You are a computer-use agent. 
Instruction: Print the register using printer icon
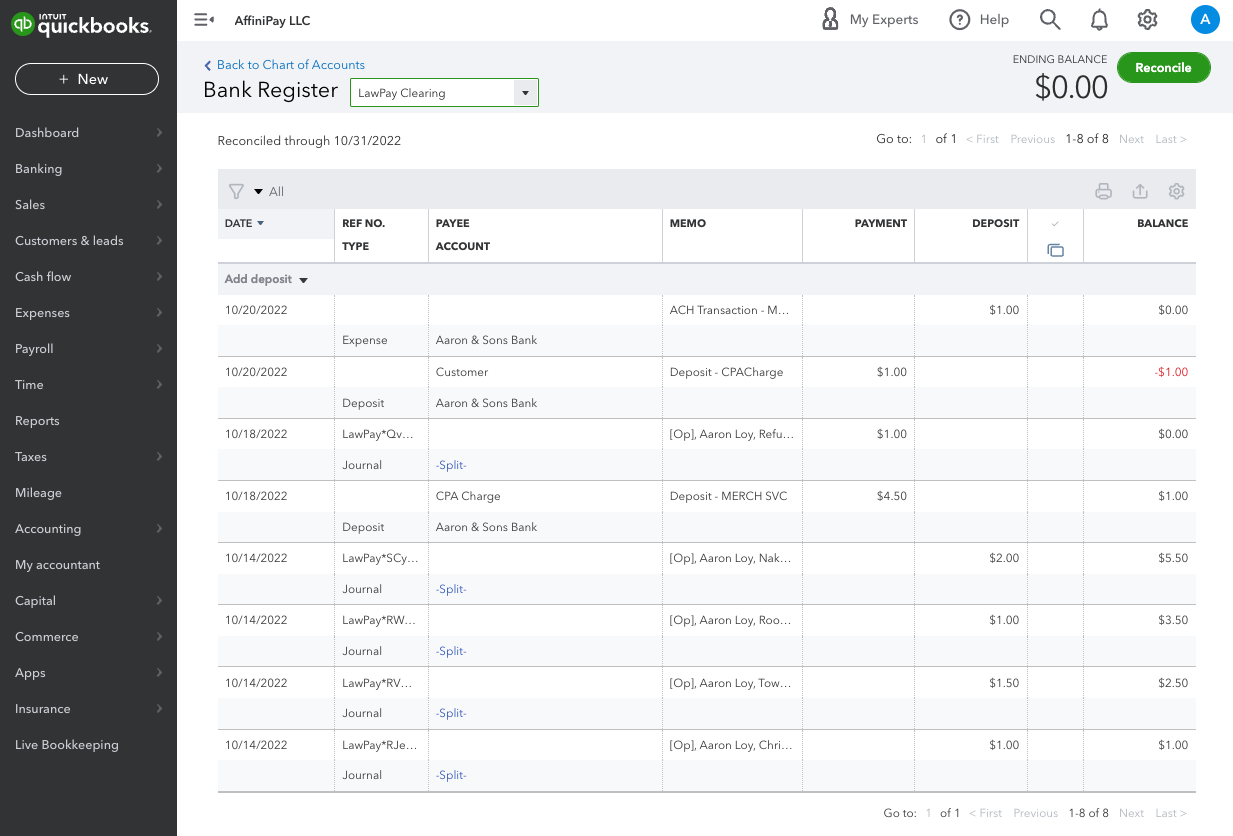point(1103,191)
